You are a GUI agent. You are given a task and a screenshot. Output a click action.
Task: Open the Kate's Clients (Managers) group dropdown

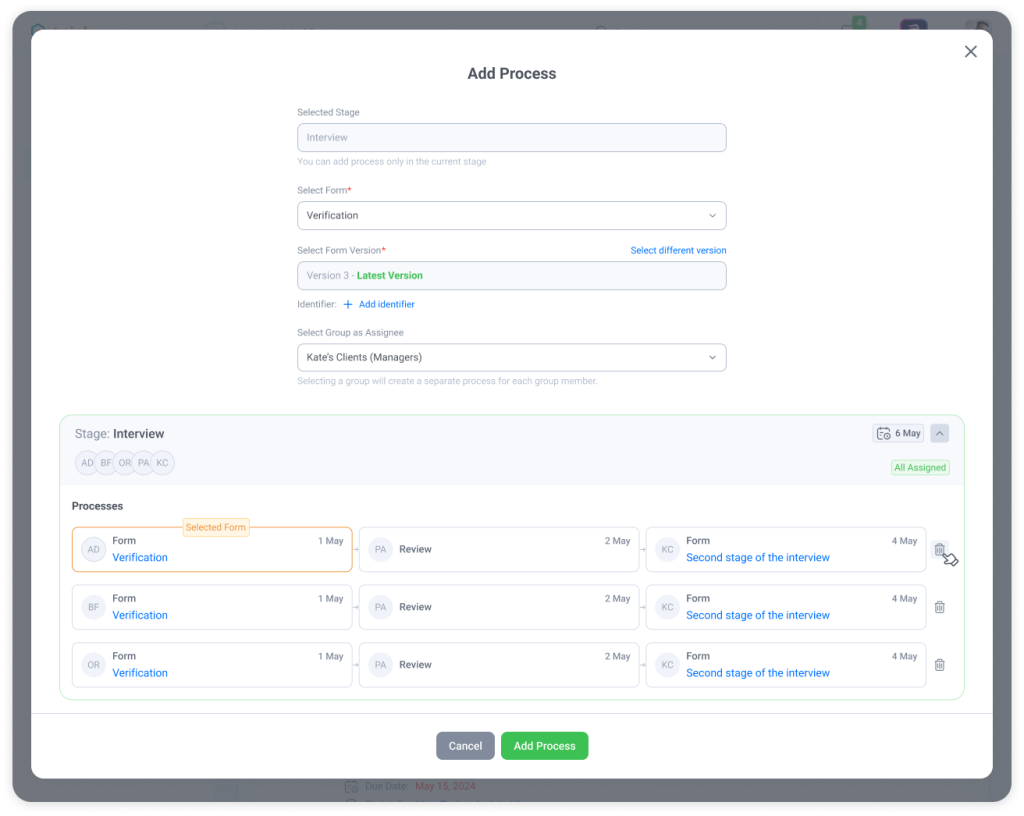[x=511, y=357]
